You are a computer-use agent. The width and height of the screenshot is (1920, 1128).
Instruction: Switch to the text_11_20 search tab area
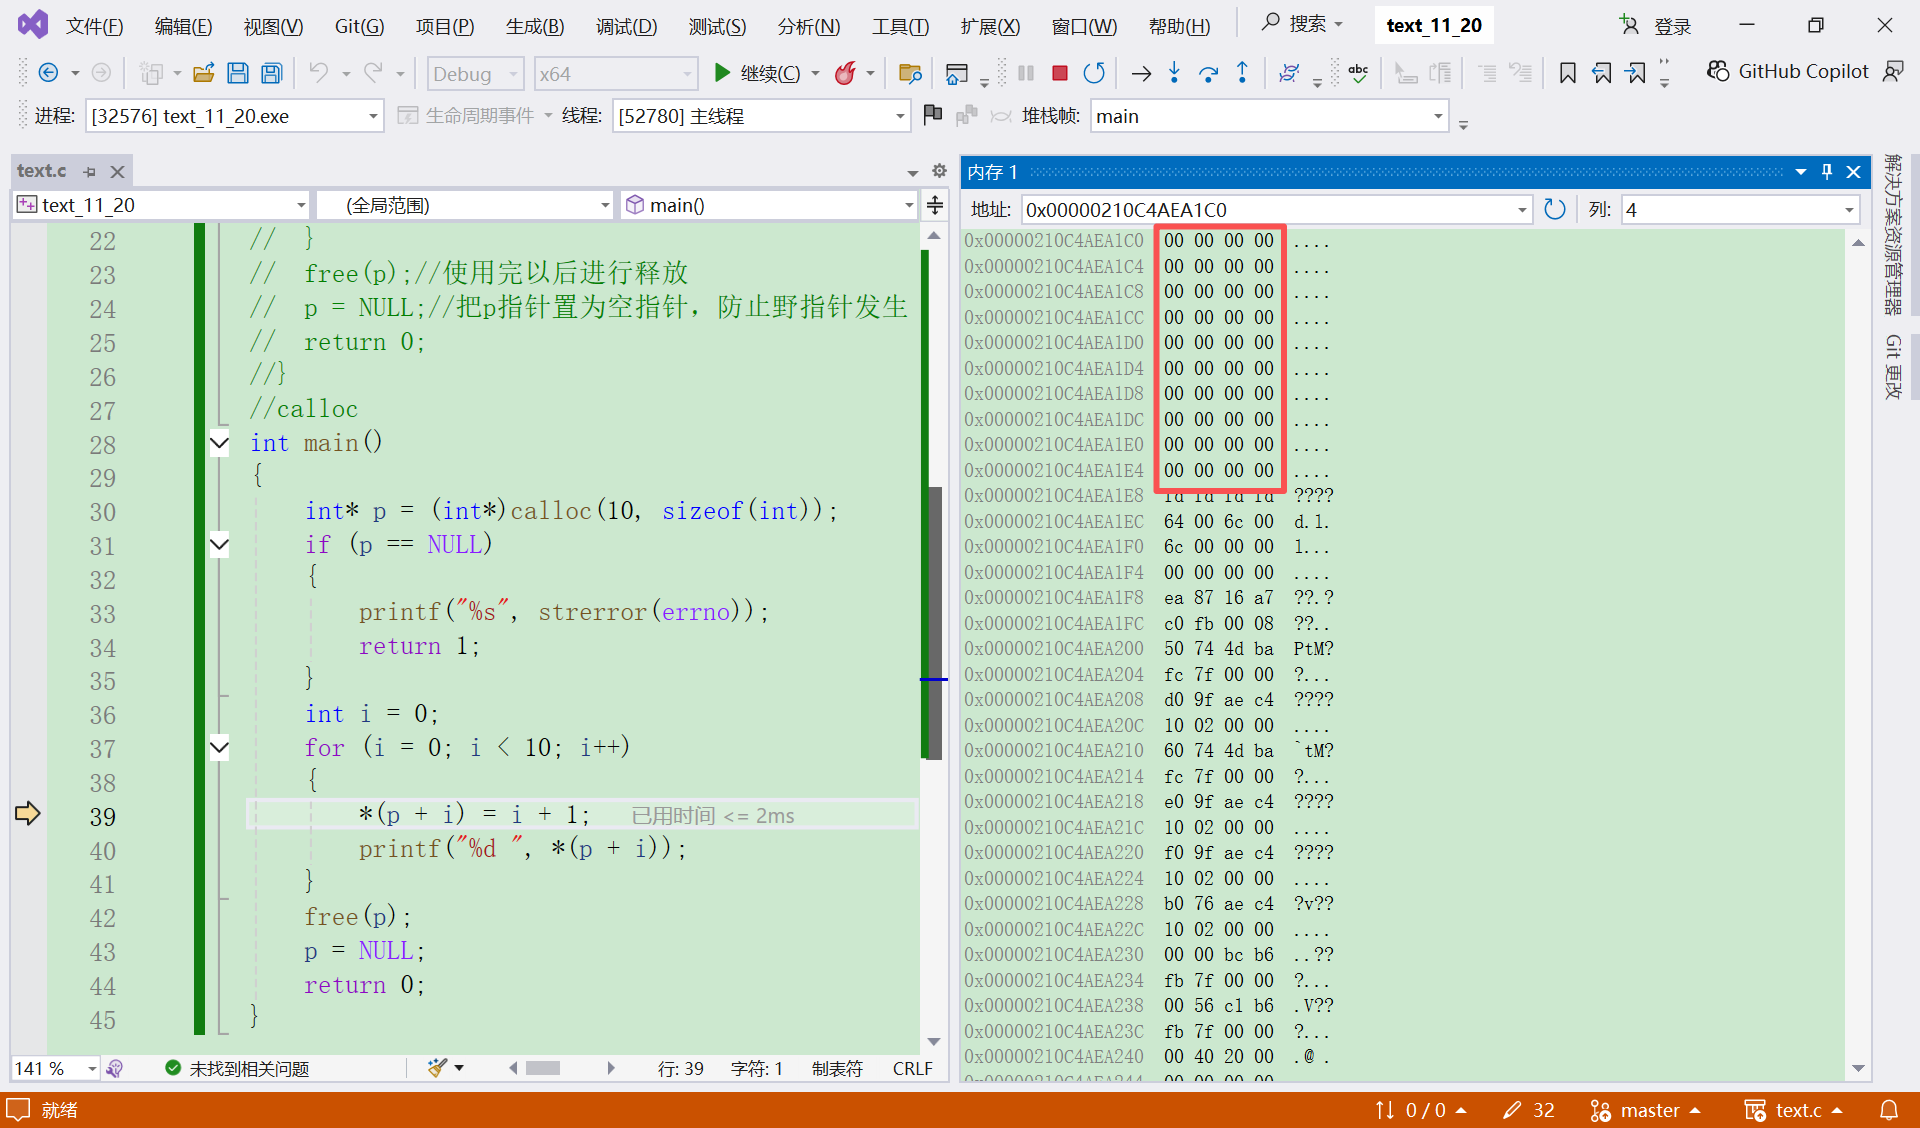[1433, 25]
